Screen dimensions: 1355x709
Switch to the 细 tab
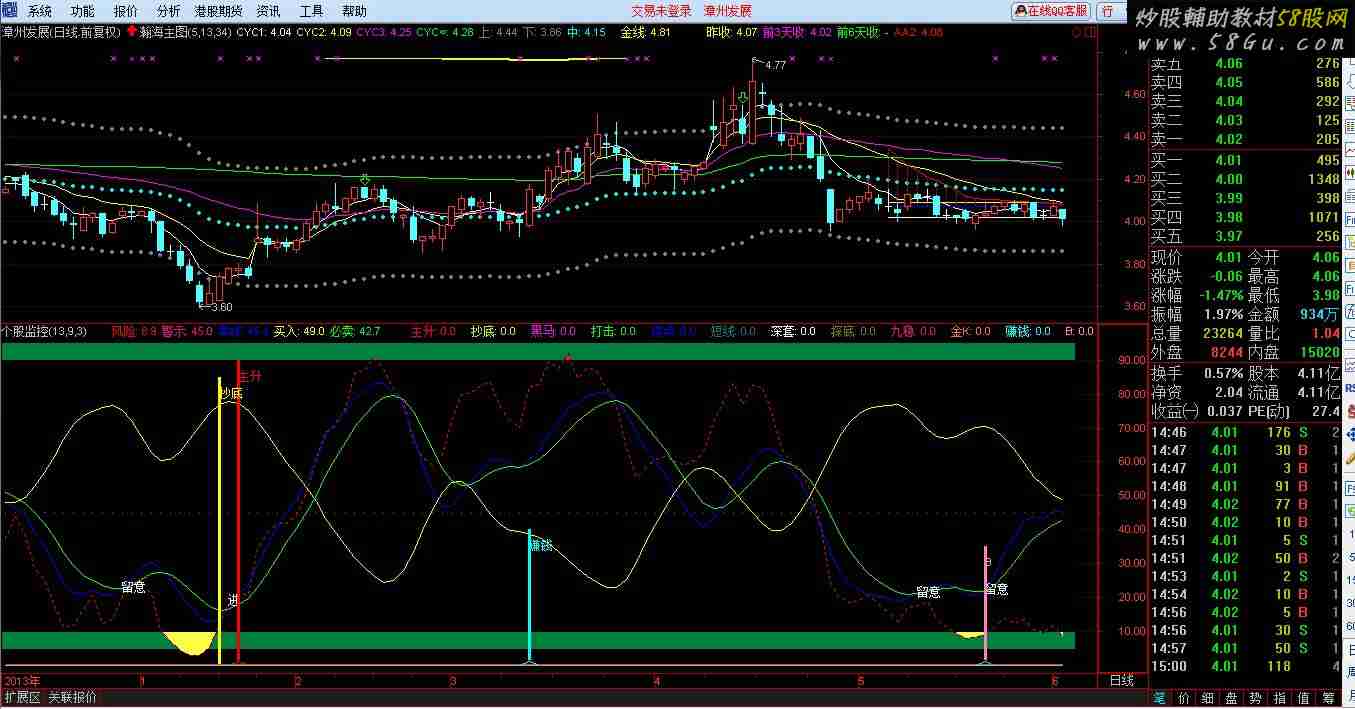(1207, 697)
